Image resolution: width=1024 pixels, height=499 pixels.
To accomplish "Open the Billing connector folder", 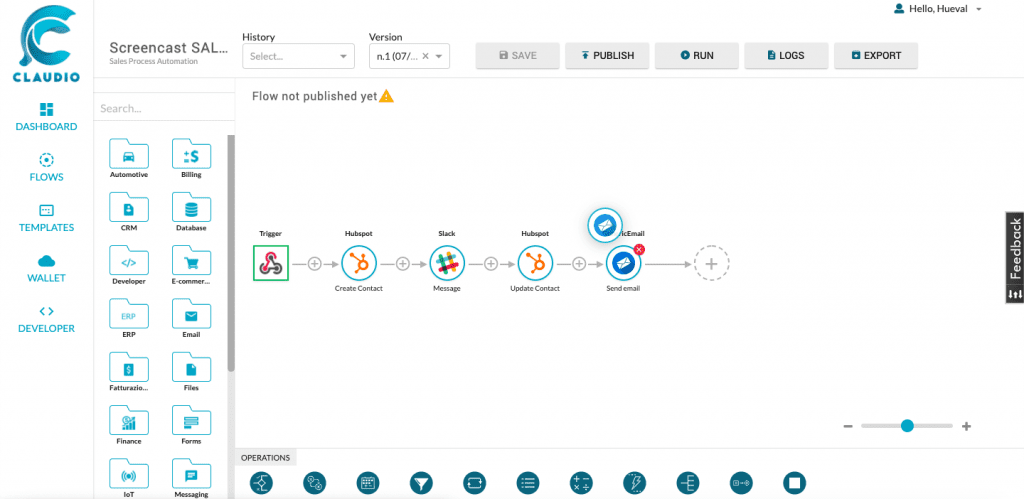I will pyautogui.click(x=191, y=159).
